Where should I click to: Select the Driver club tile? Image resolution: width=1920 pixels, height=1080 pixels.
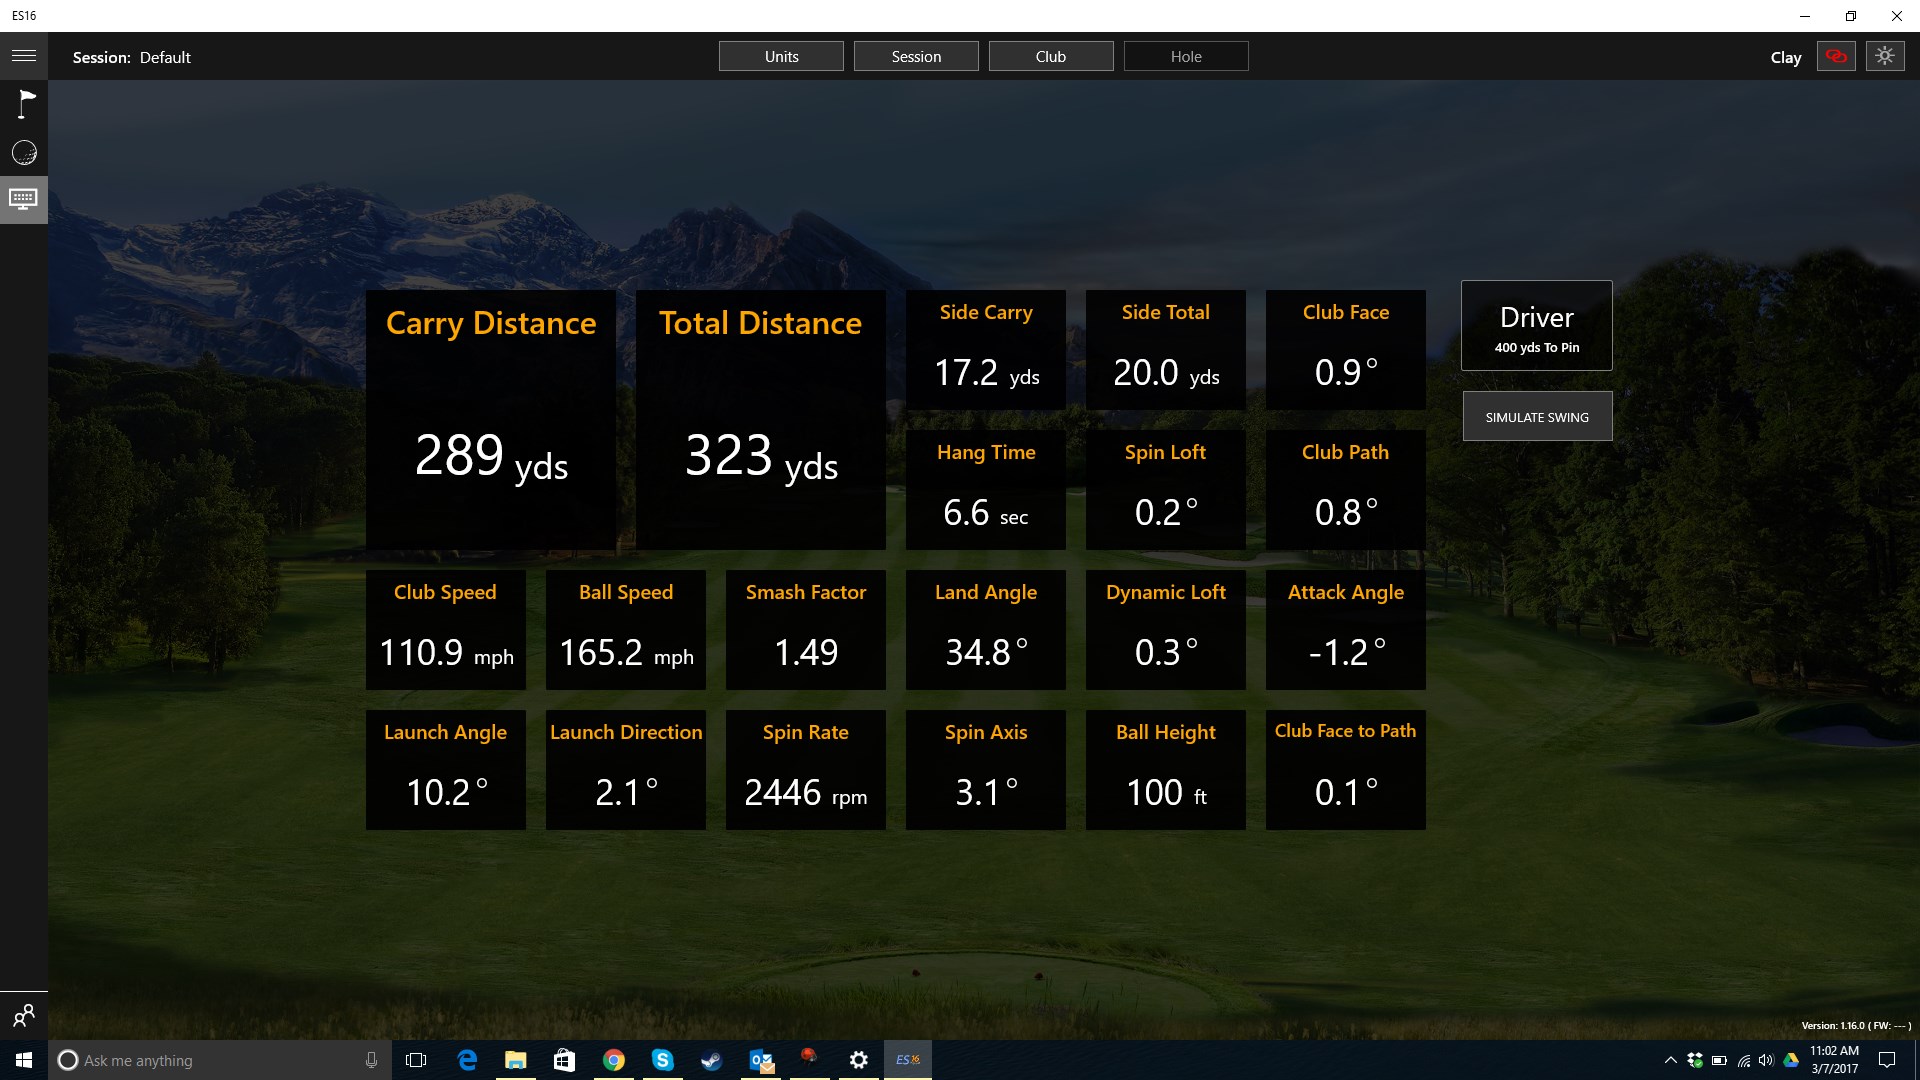click(1537, 326)
